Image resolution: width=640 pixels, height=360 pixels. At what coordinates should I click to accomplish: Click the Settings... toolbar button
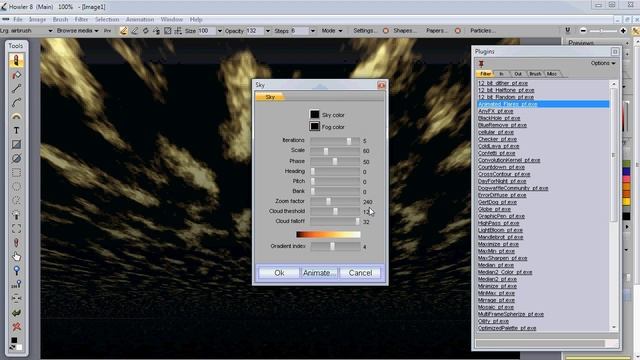tap(364, 31)
